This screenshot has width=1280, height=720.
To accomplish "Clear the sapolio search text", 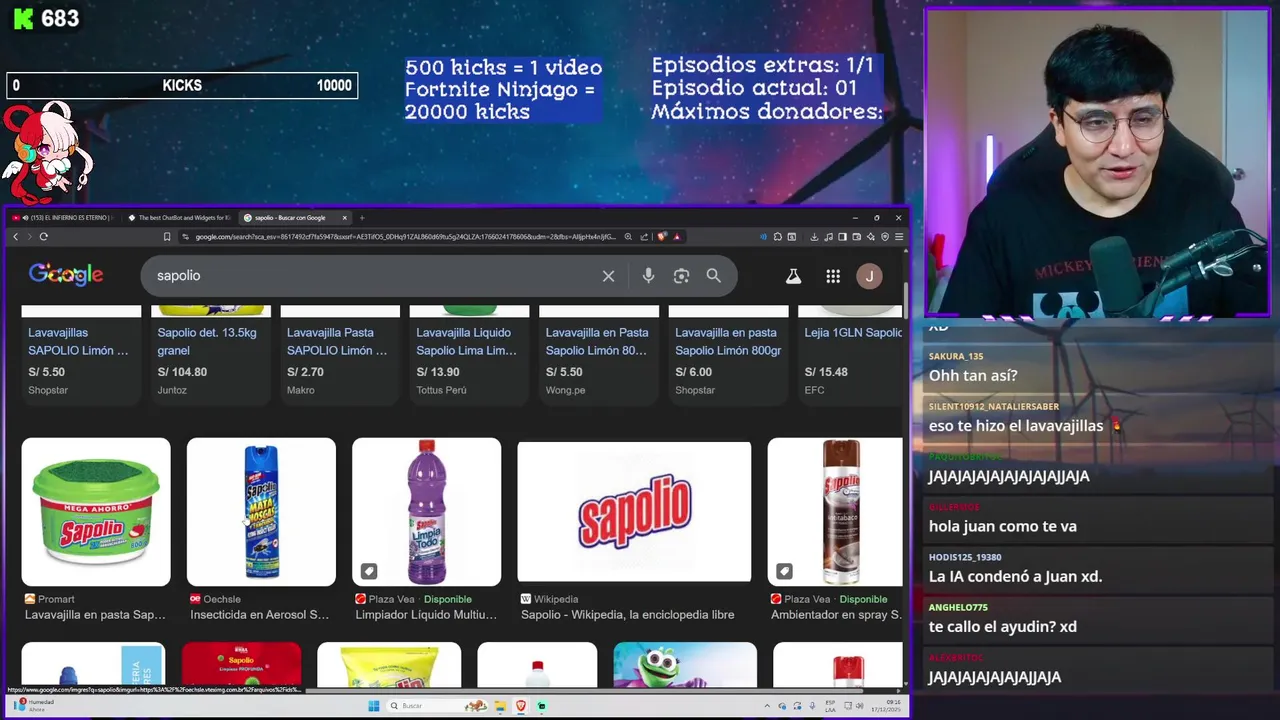I will [608, 276].
